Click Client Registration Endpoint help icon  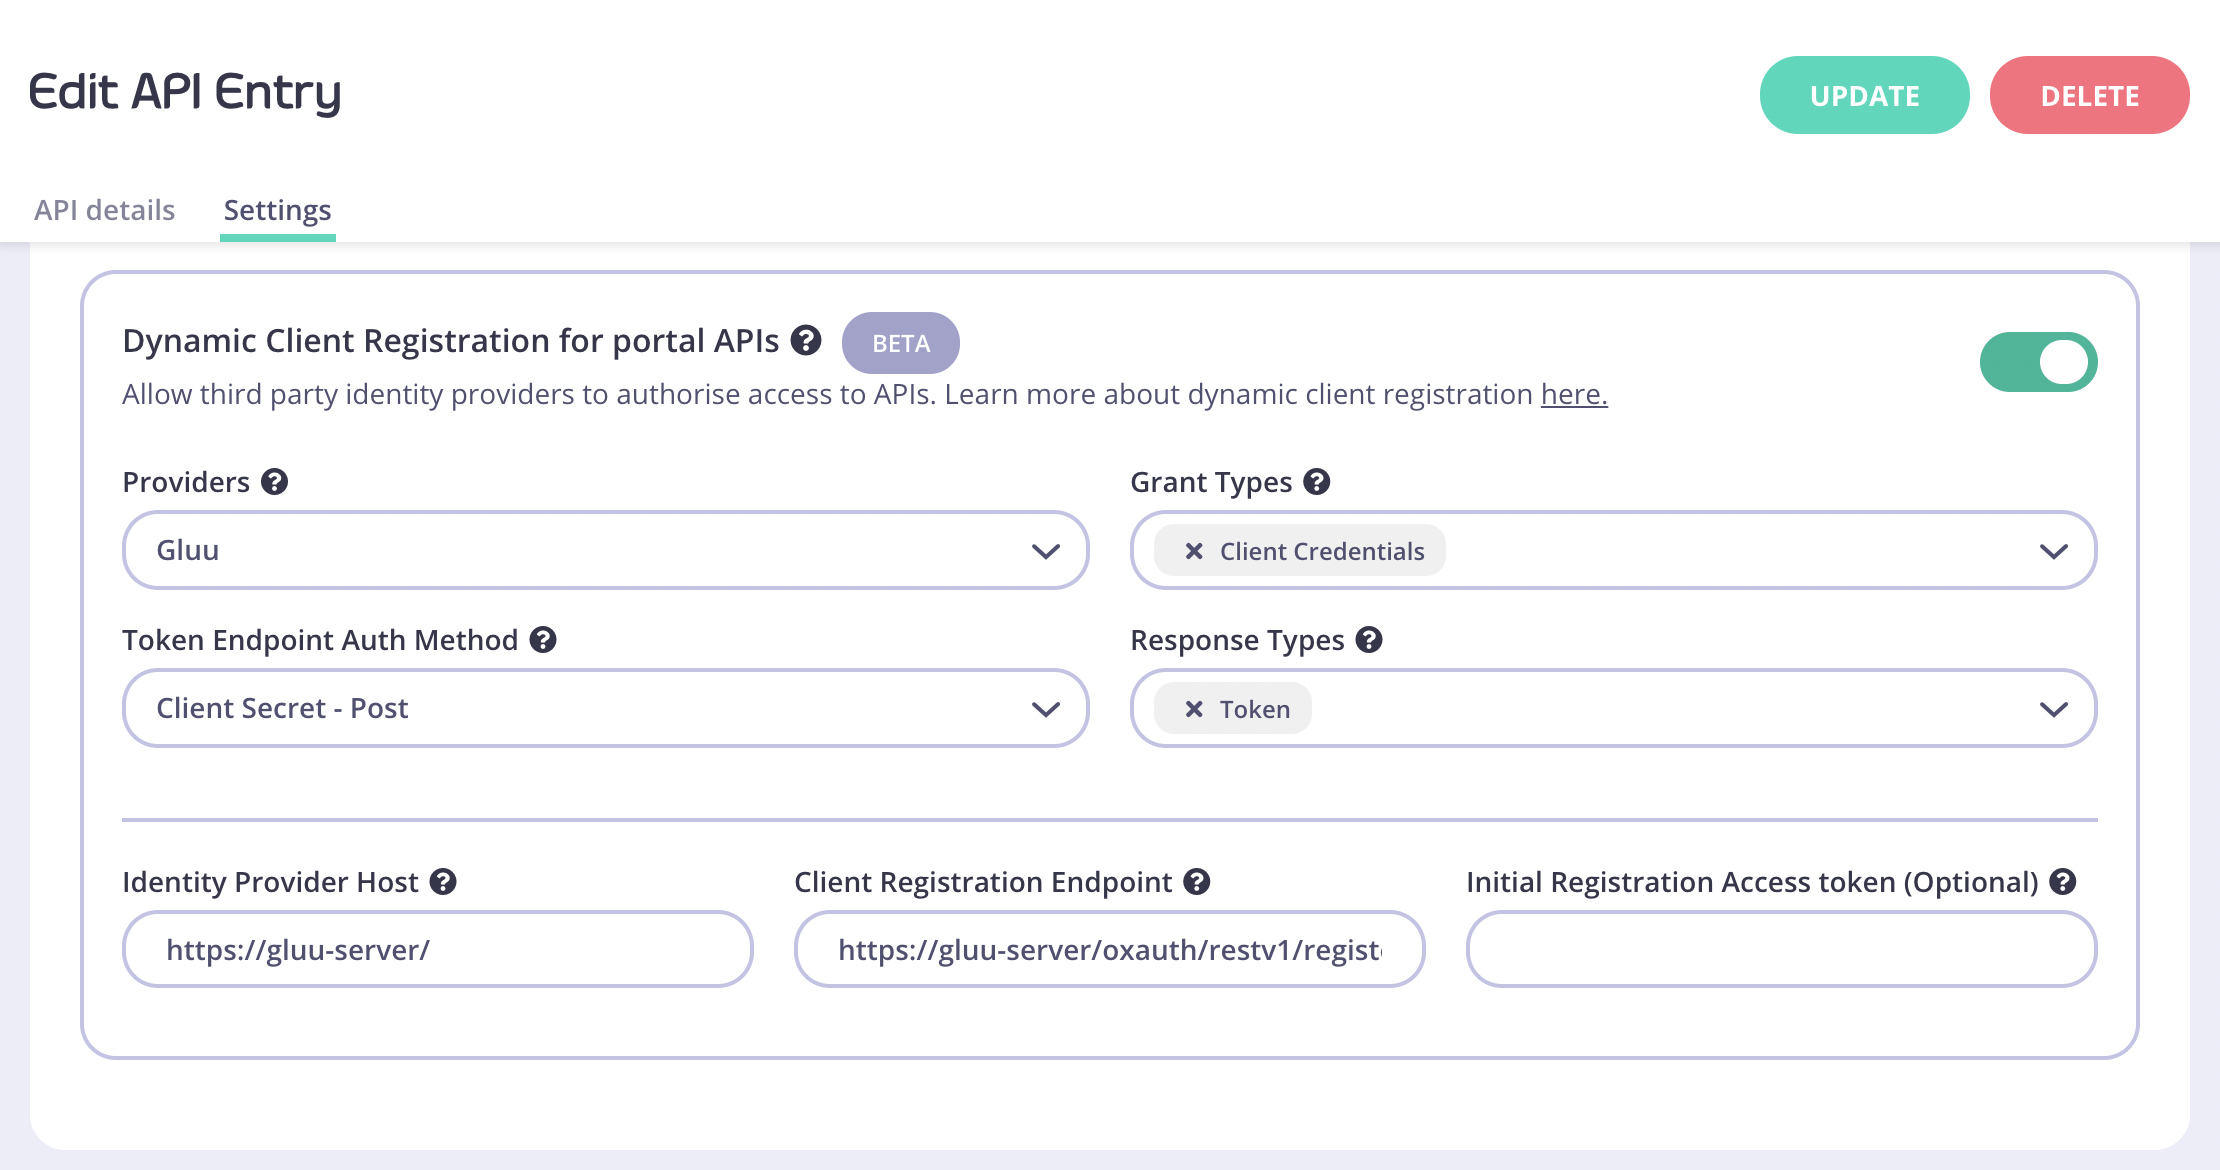tap(1197, 882)
